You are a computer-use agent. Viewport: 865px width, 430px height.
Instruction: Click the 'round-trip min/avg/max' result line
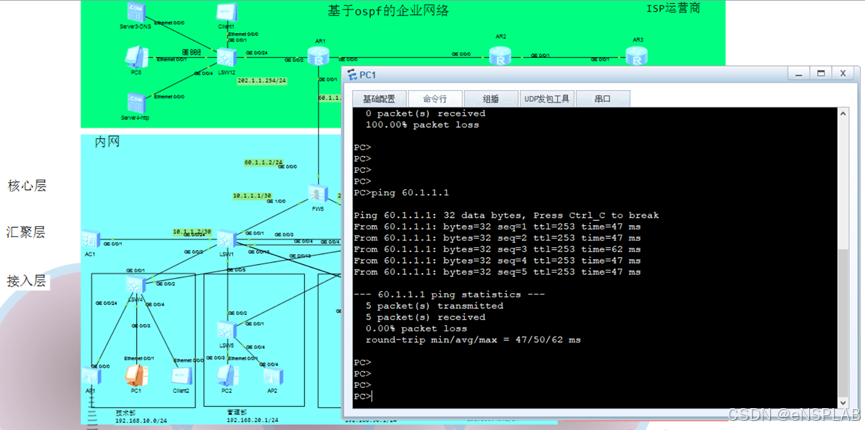pos(473,340)
